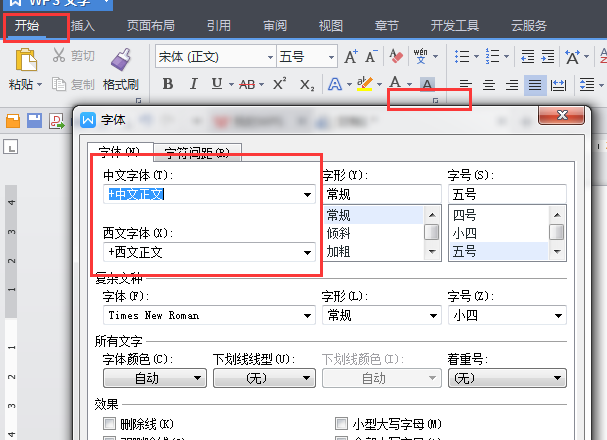Apply text highlight color

pyautogui.click(x=365, y=84)
